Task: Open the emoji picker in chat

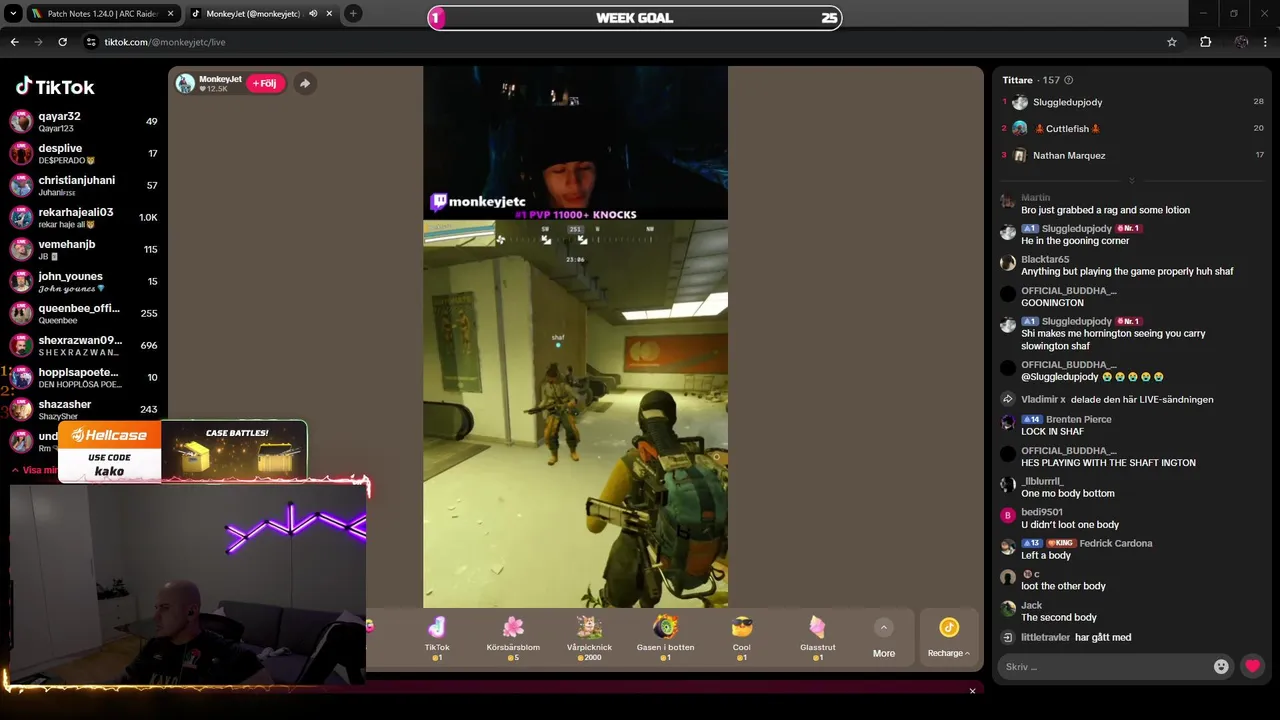Action: point(1221,666)
